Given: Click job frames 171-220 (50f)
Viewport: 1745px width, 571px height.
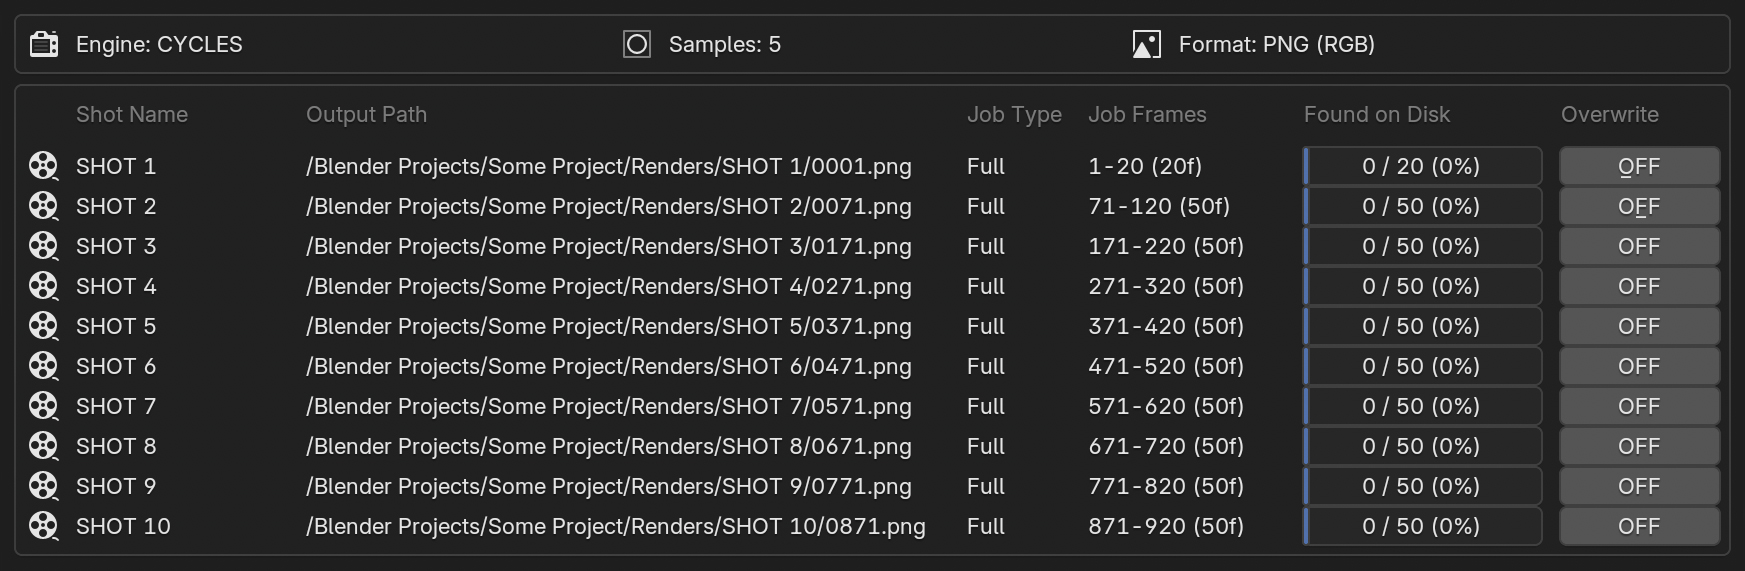Looking at the screenshot, I should (x=1166, y=246).
